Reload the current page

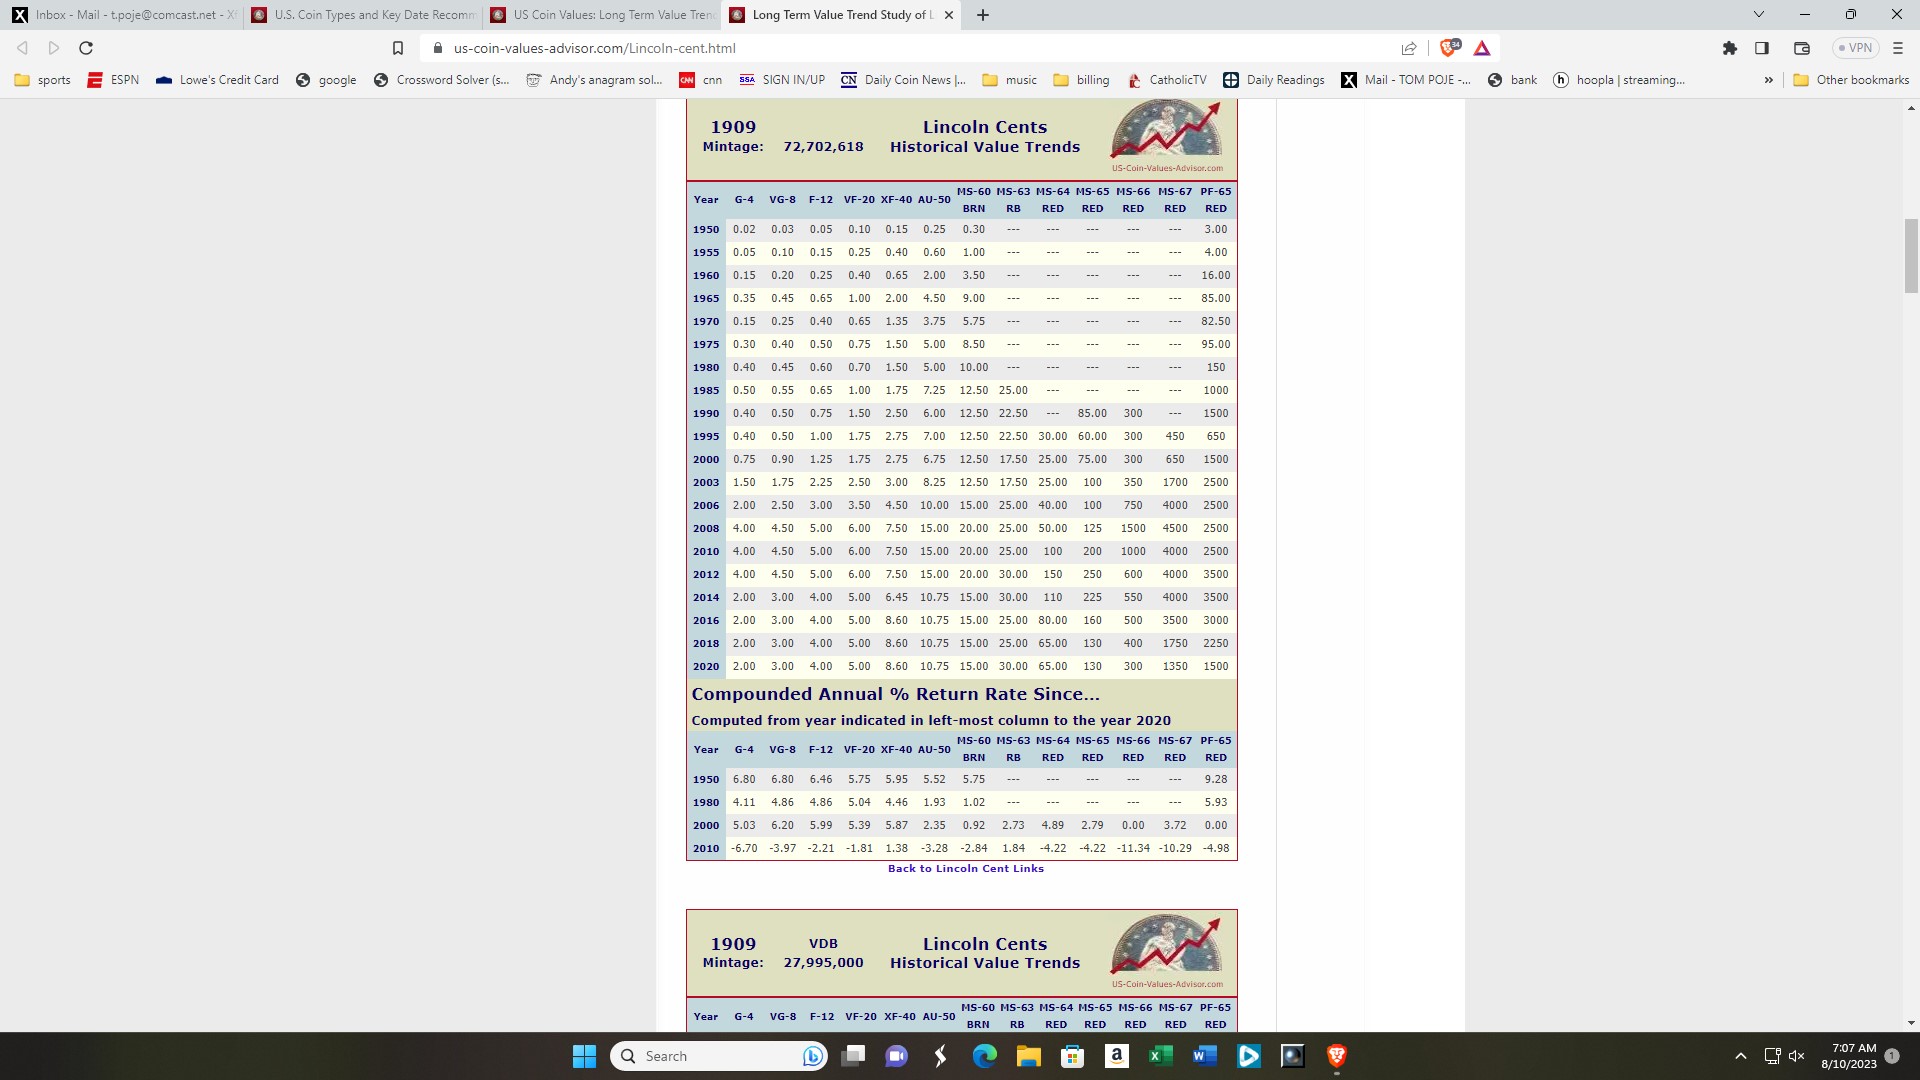pos(86,48)
